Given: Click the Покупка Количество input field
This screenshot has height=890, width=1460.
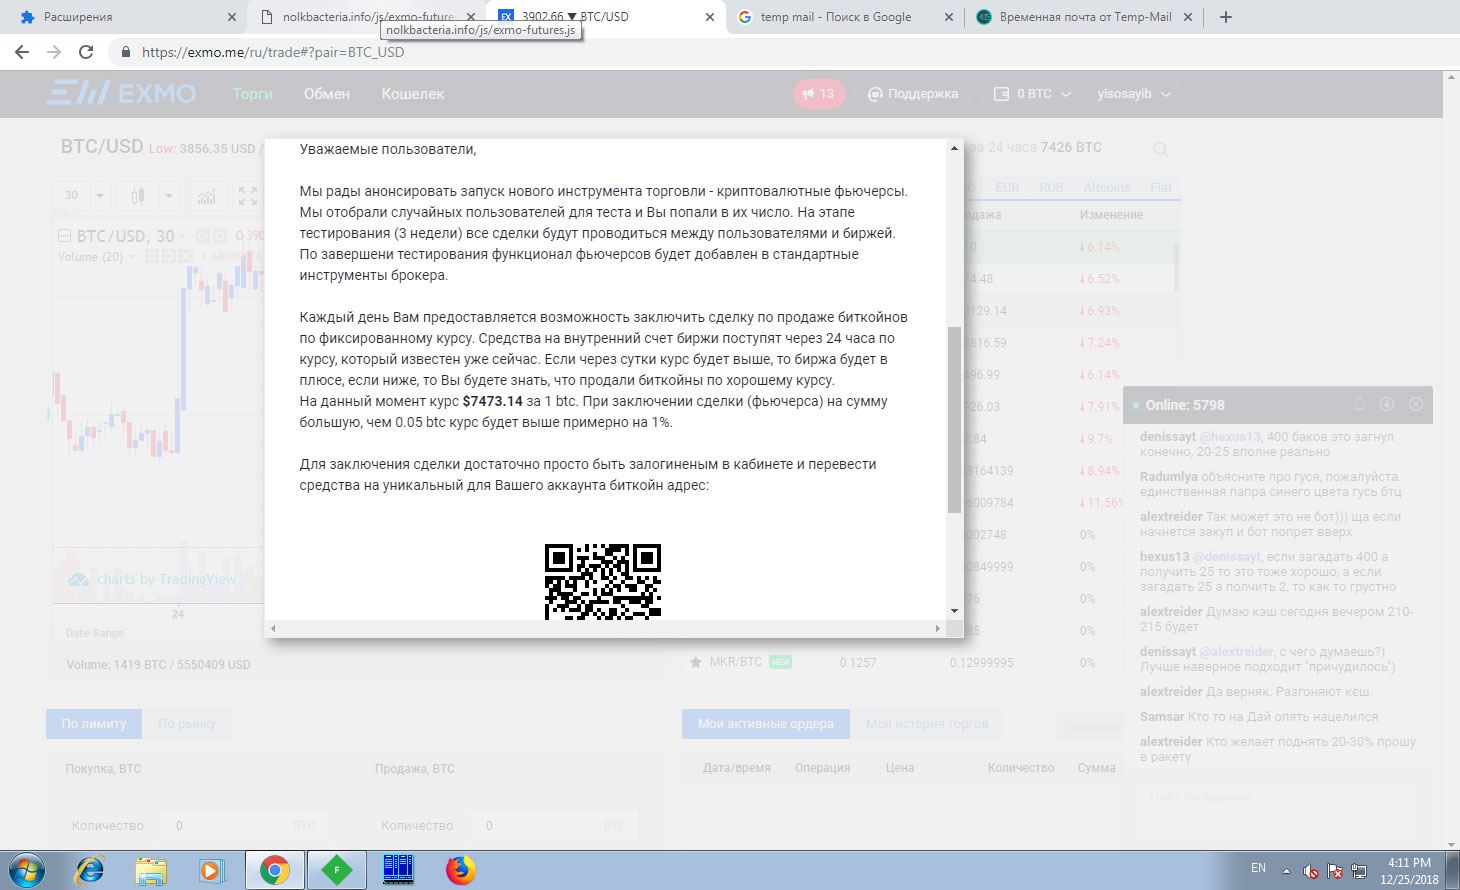Looking at the screenshot, I should [x=243, y=826].
